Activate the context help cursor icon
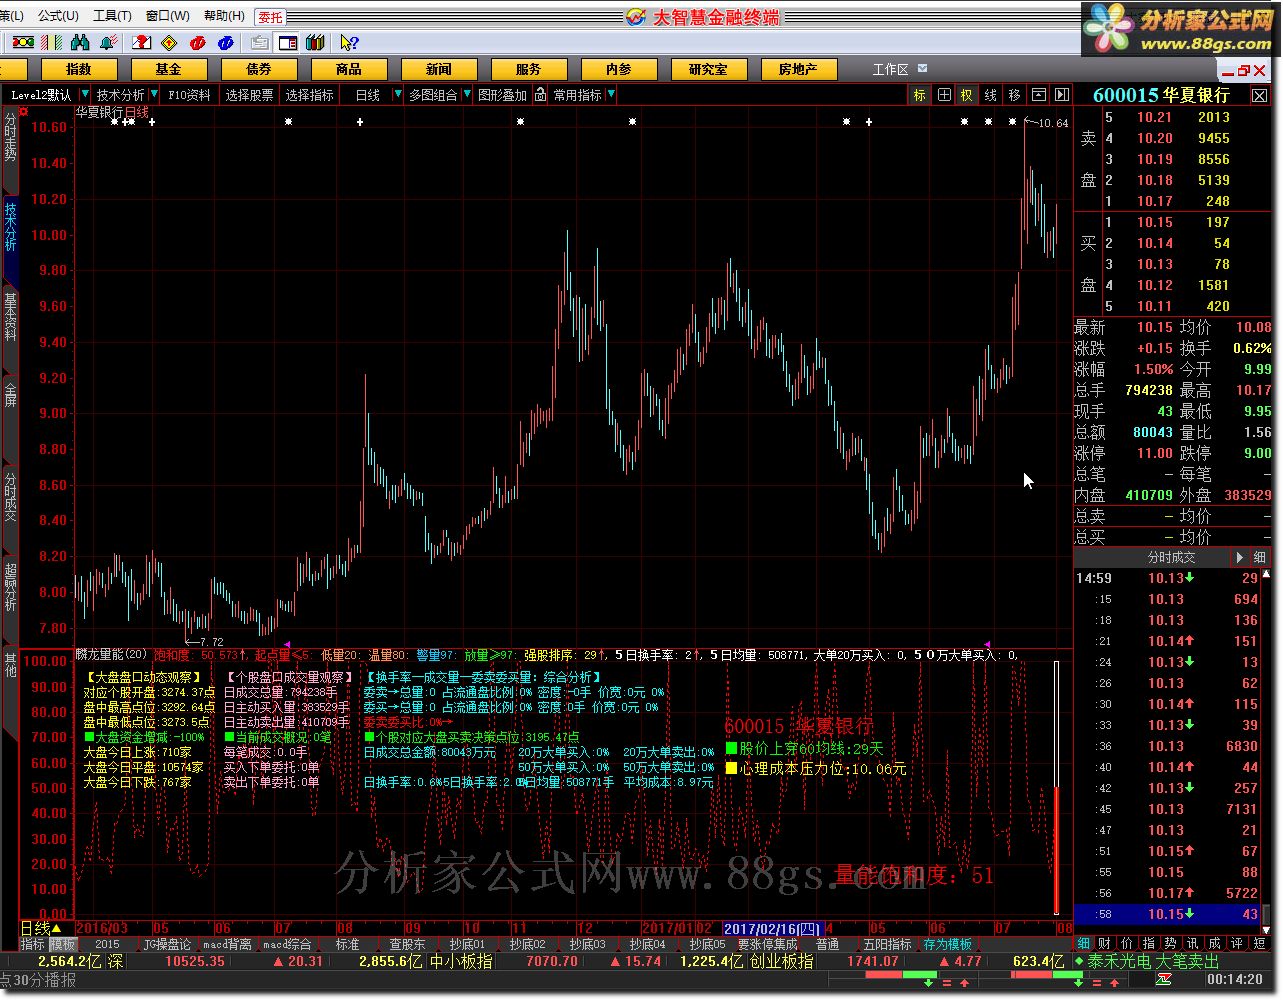 [348, 43]
